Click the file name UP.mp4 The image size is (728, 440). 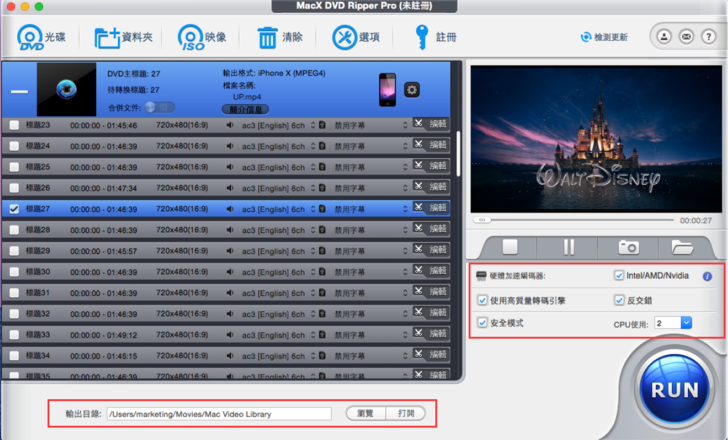(247, 97)
